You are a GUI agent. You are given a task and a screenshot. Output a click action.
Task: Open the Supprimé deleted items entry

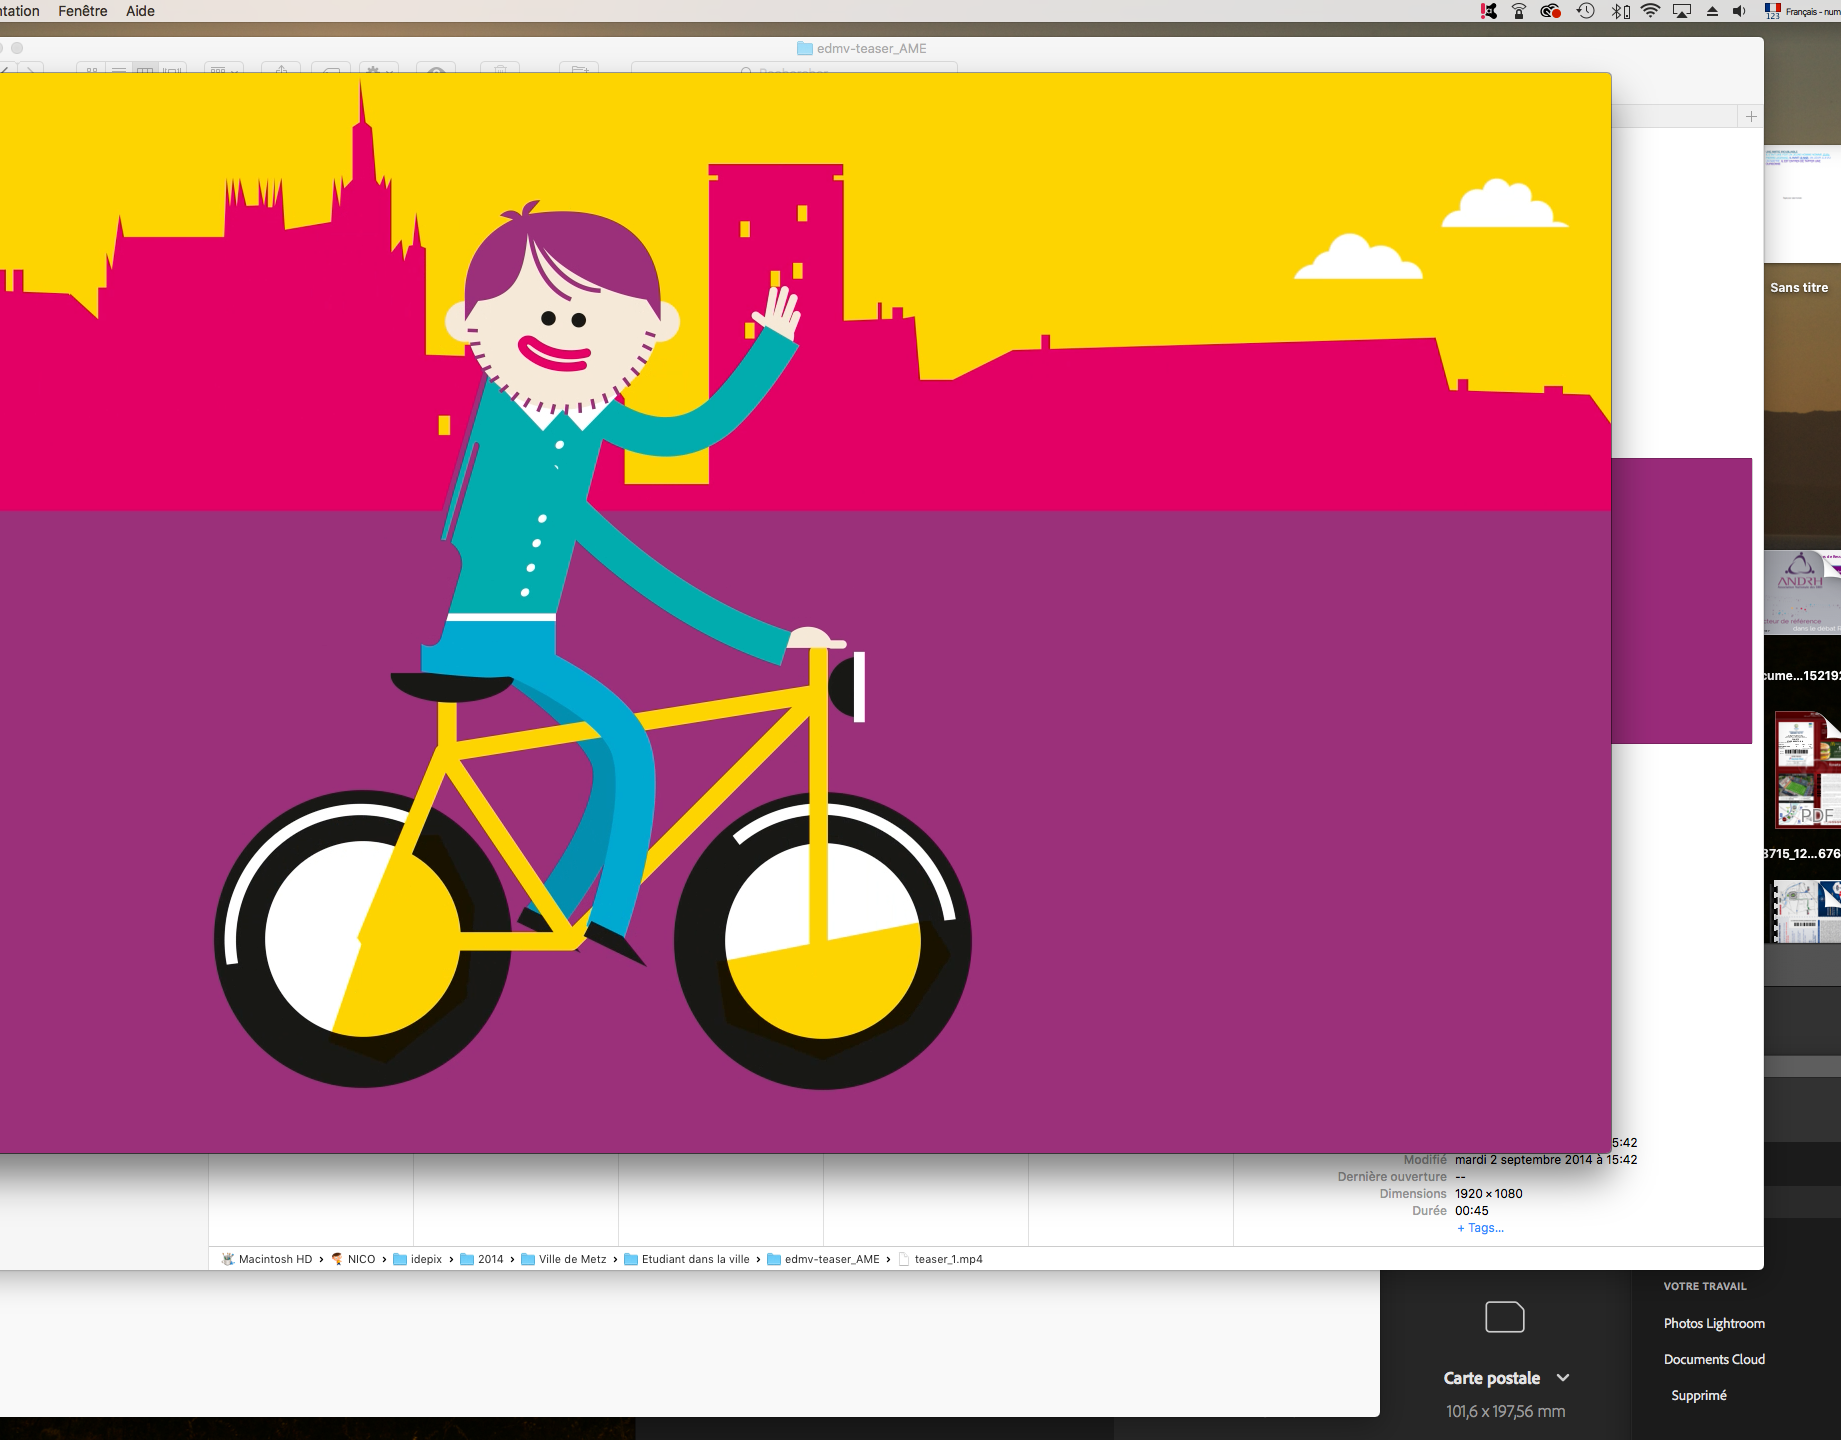[1699, 1395]
